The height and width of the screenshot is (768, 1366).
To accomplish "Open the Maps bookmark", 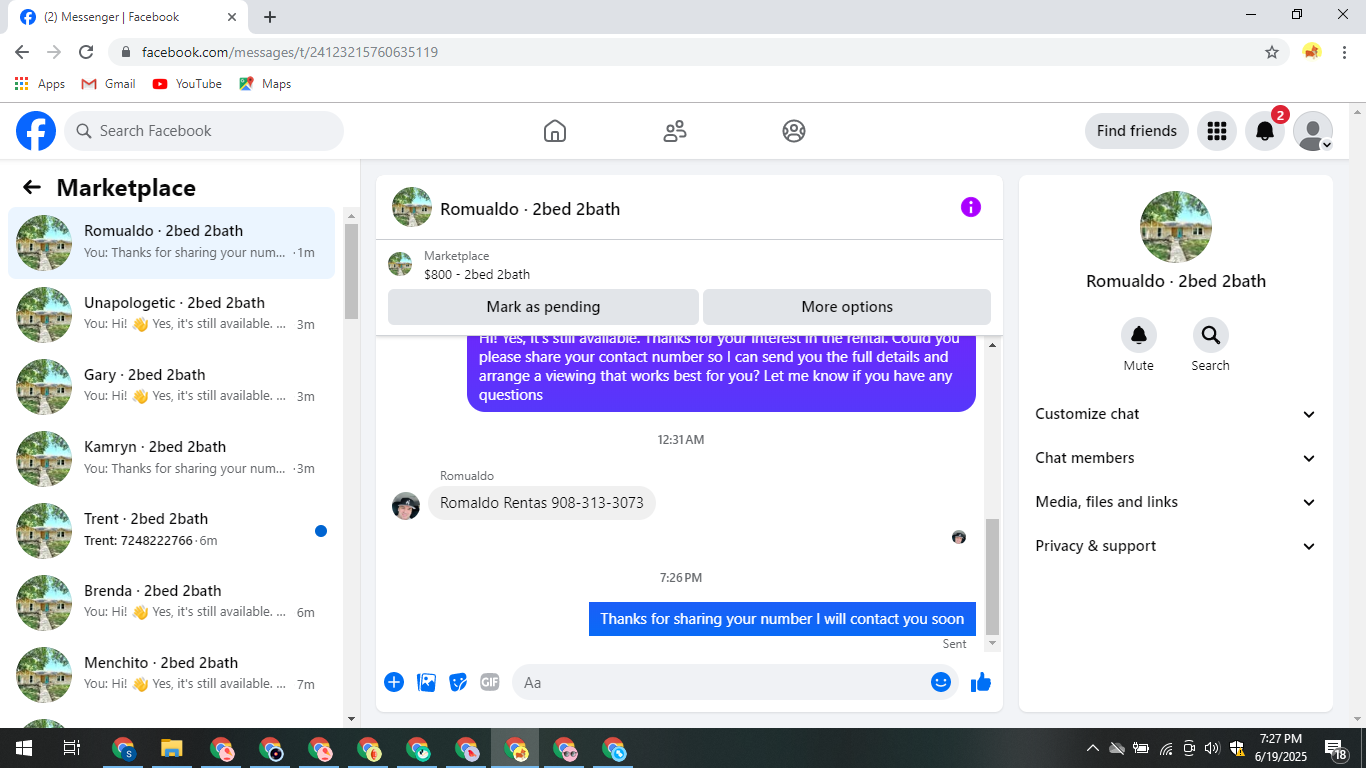I will pyautogui.click(x=265, y=84).
